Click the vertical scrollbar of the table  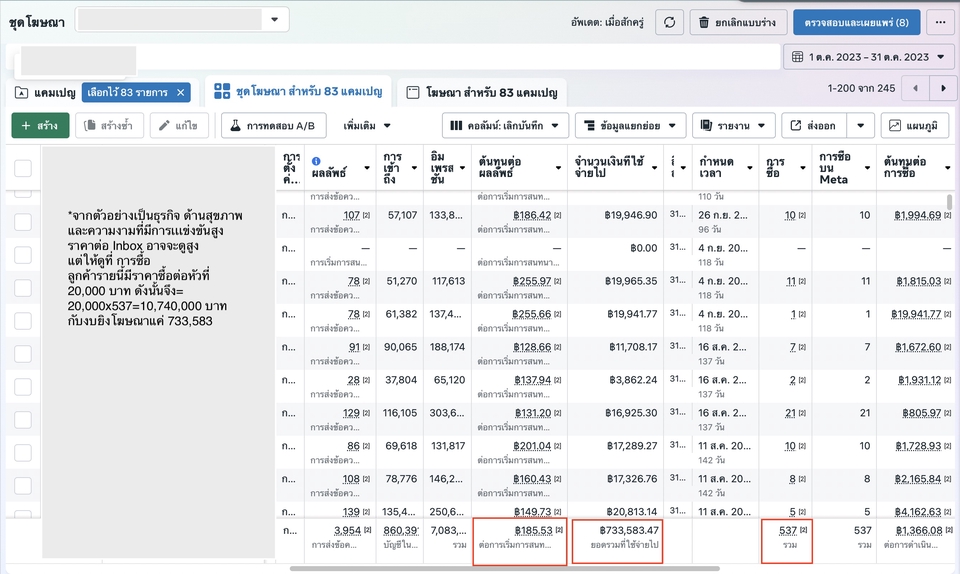point(950,202)
